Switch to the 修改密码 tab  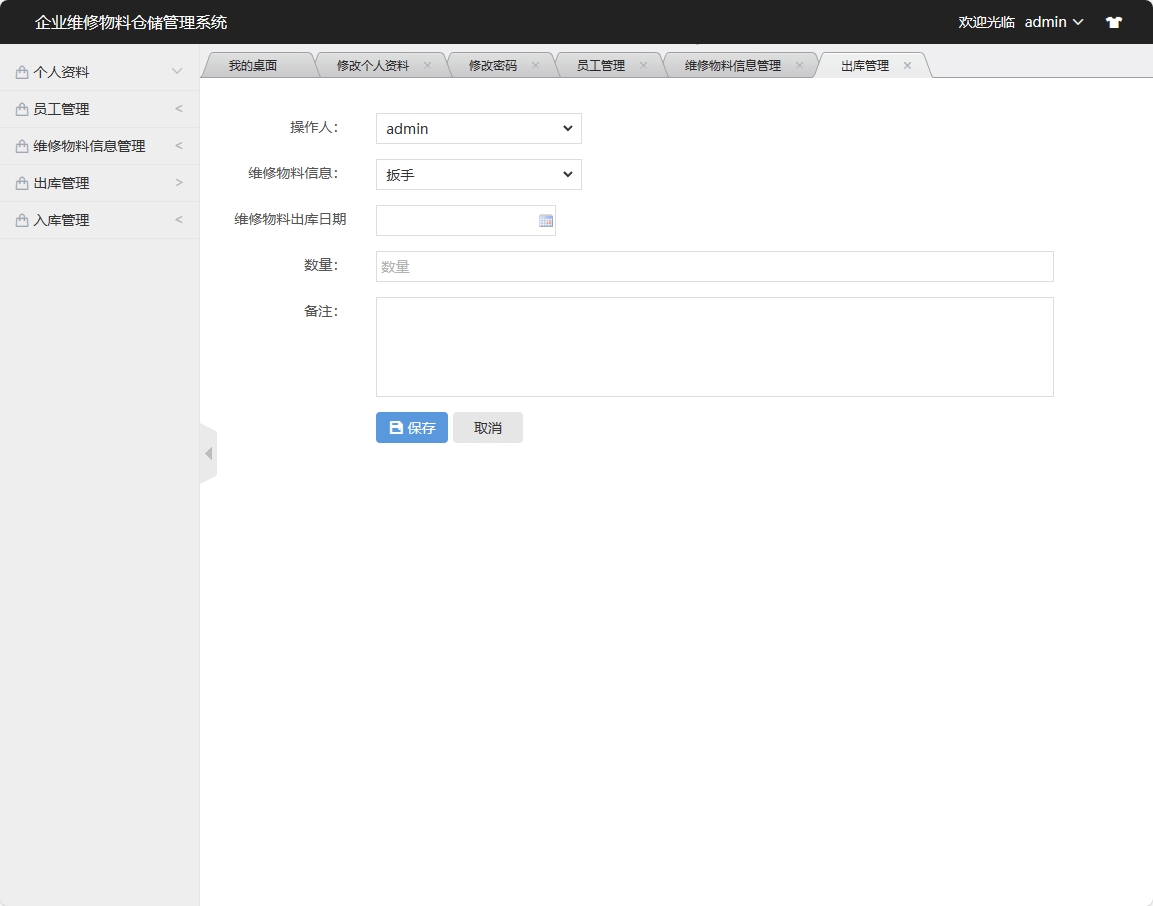(x=494, y=63)
